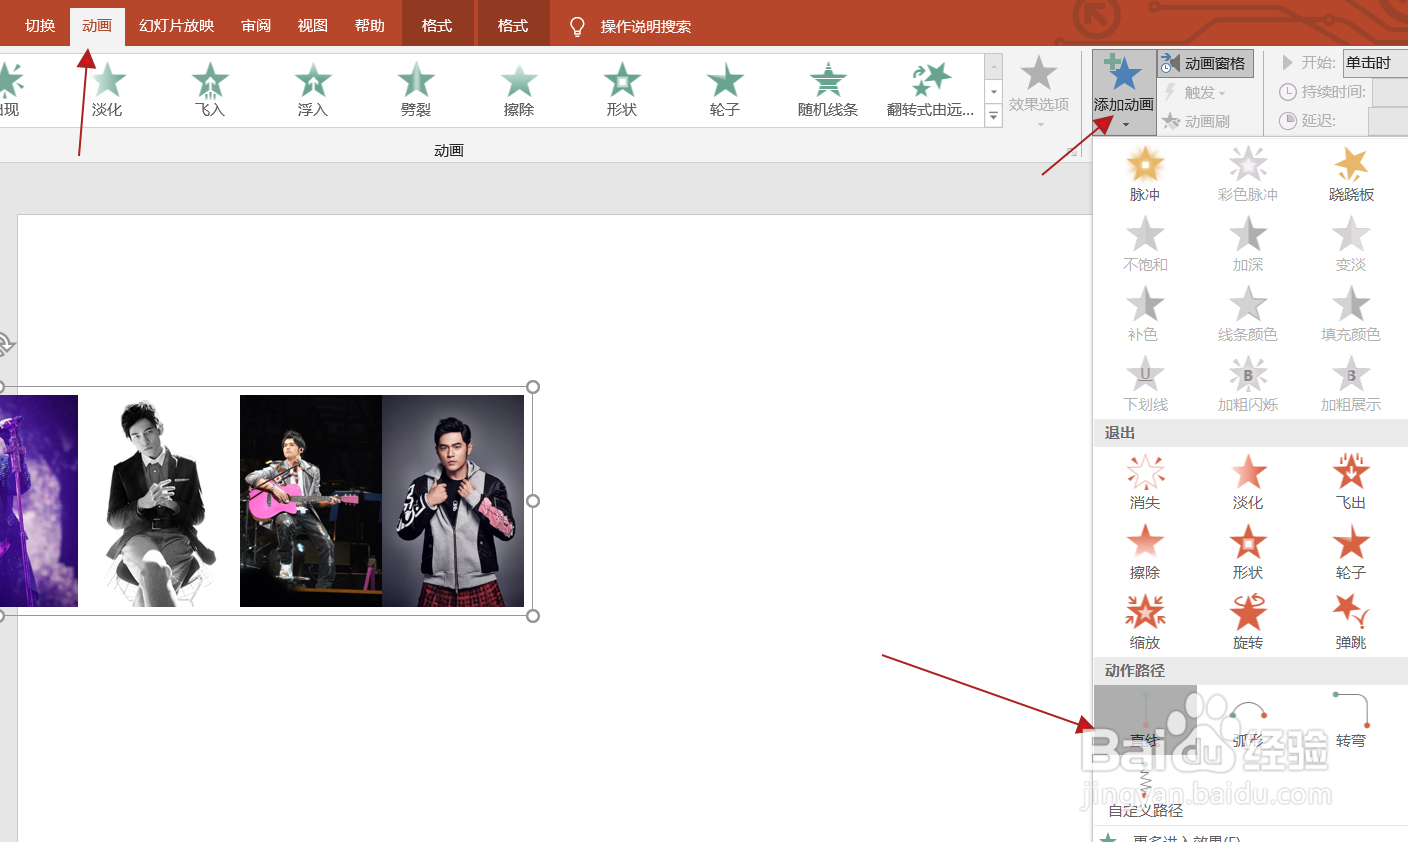The image size is (1408, 842).
Task: Open the 触发 trigger dropdown
Action: click(x=1193, y=92)
